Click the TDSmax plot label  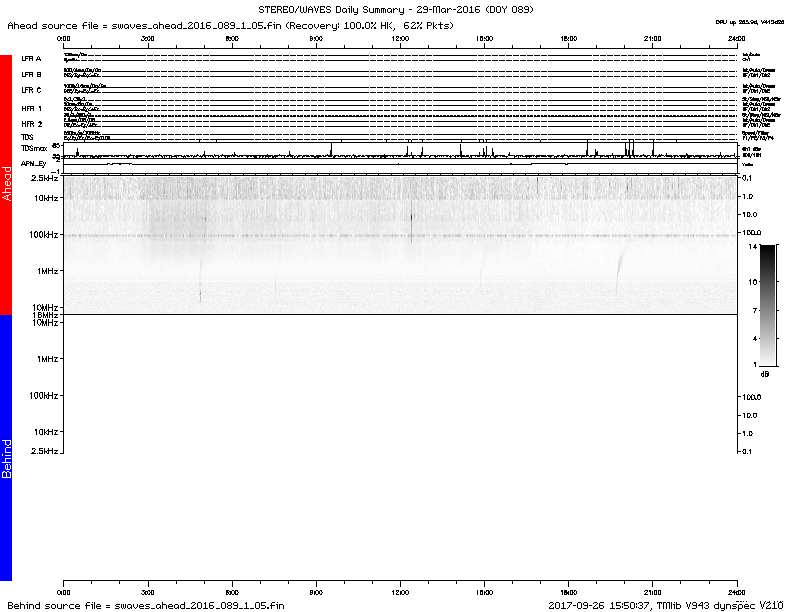[34, 147]
